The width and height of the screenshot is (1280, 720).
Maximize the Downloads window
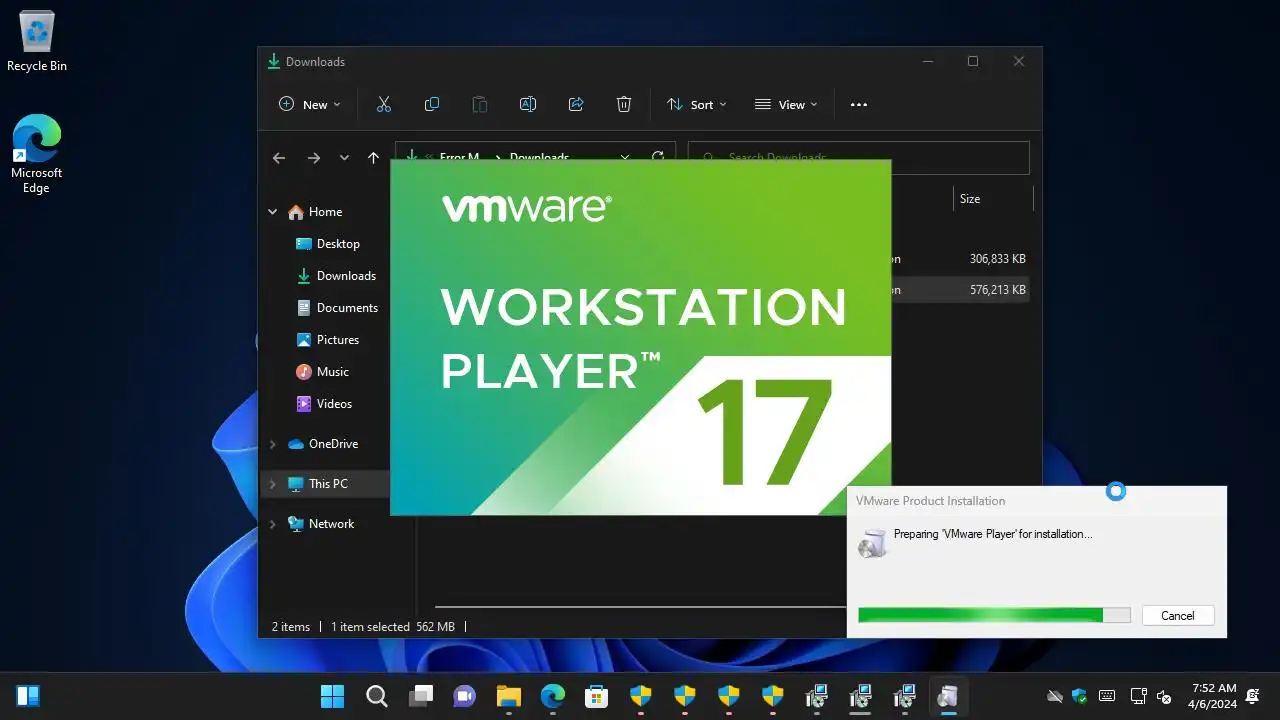pos(972,61)
